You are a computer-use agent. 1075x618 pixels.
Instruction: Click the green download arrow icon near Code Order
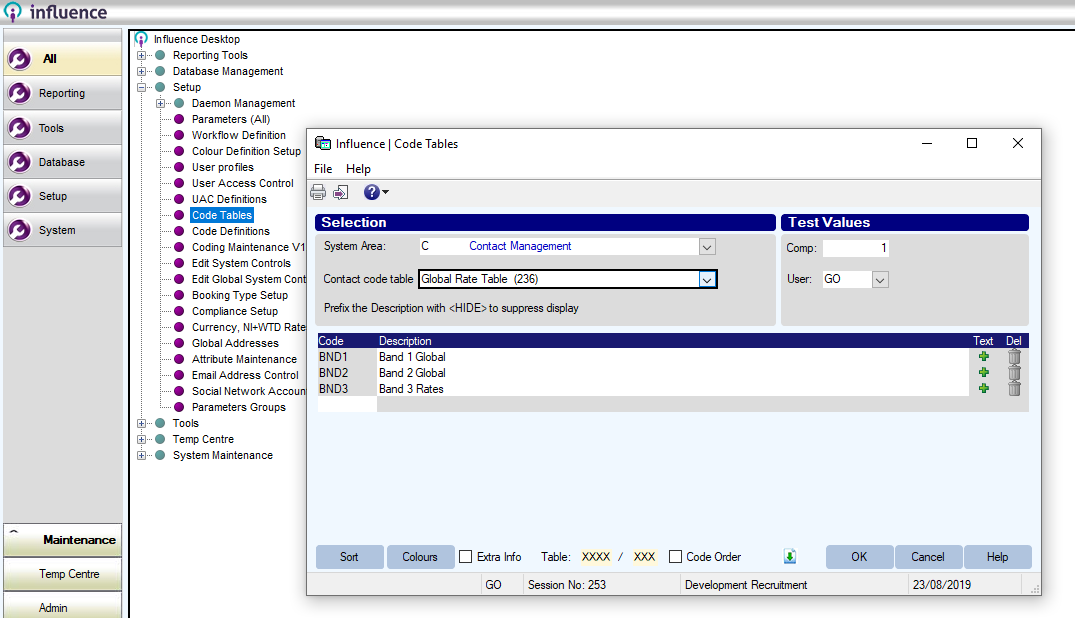click(x=790, y=556)
